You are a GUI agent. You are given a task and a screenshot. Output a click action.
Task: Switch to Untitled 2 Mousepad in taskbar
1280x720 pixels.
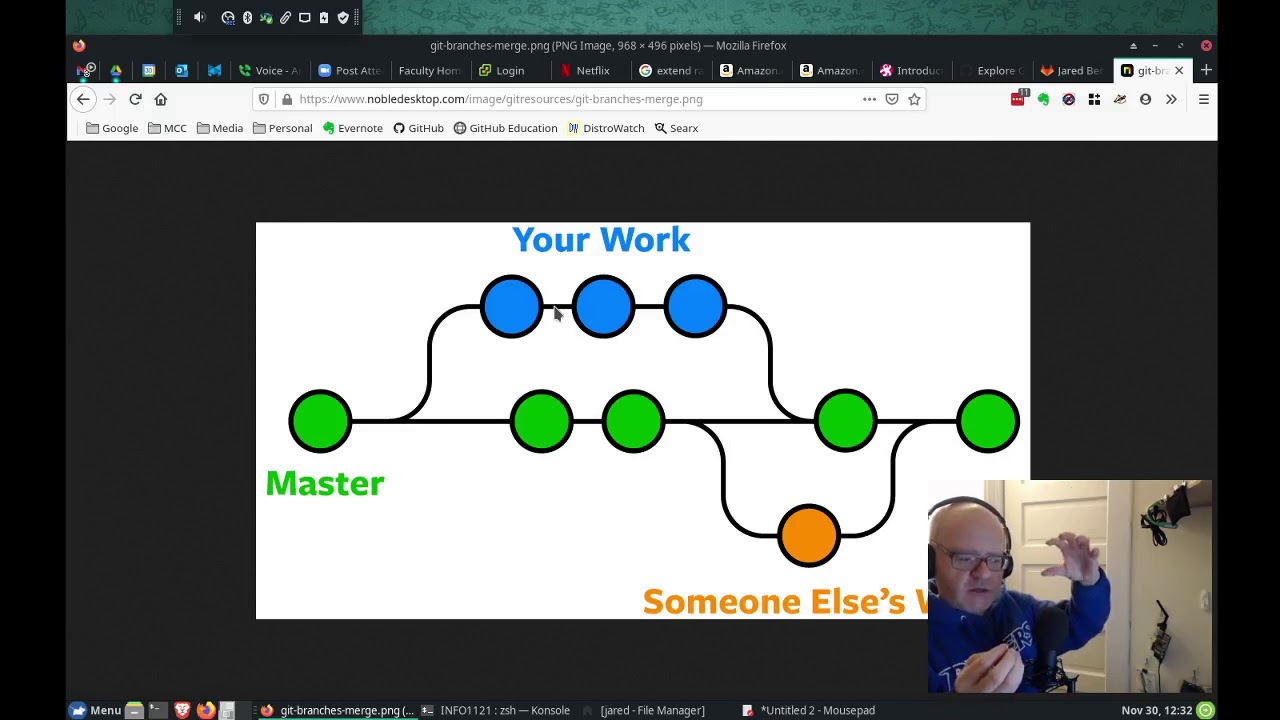point(808,710)
